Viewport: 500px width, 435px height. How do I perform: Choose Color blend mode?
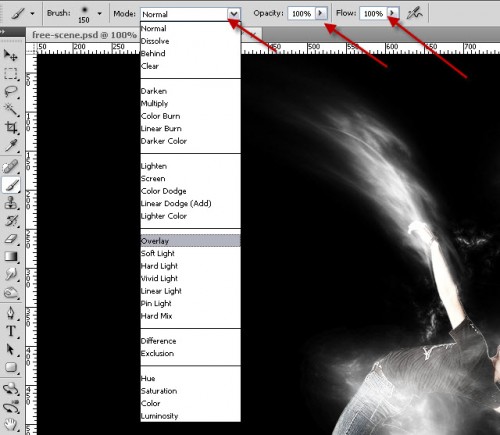[x=190, y=403]
